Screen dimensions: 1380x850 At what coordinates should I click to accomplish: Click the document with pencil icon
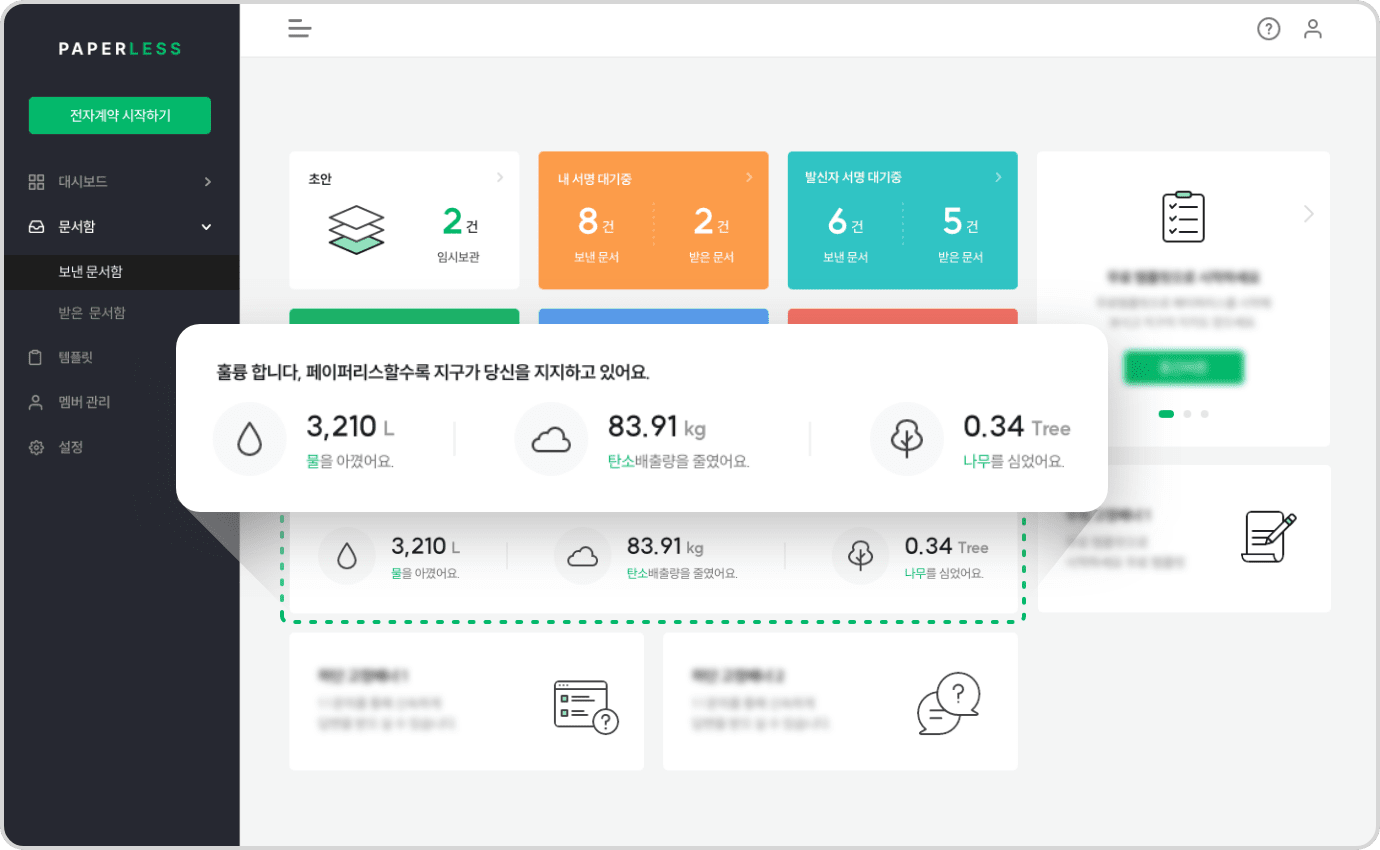(1268, 537)
